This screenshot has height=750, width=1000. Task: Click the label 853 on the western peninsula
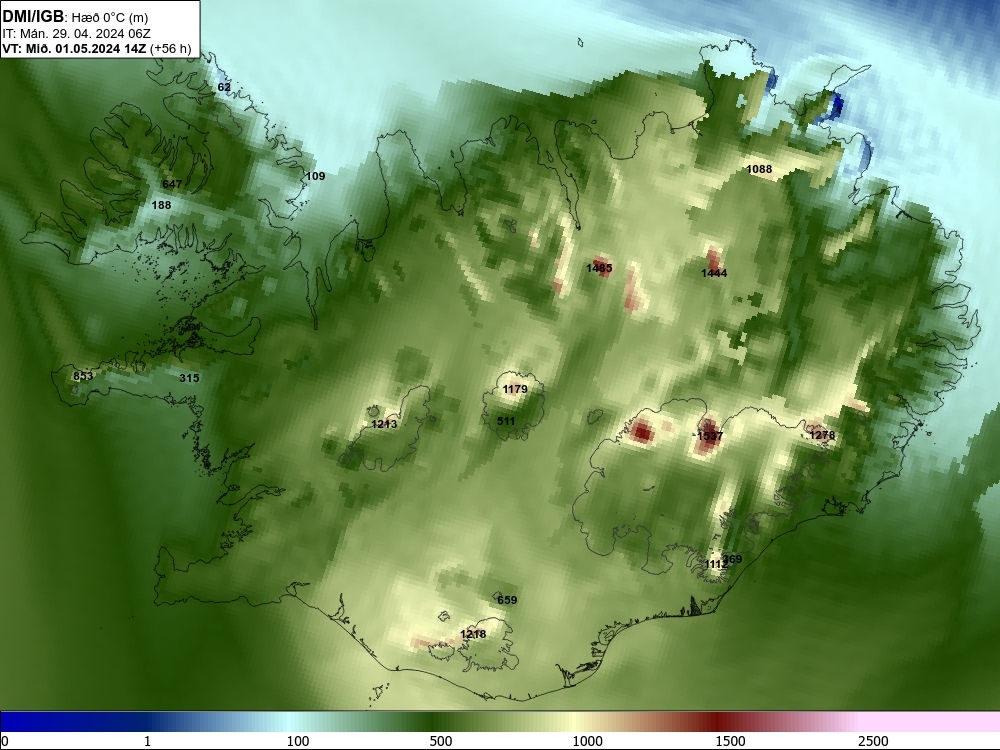coord(83,376)
